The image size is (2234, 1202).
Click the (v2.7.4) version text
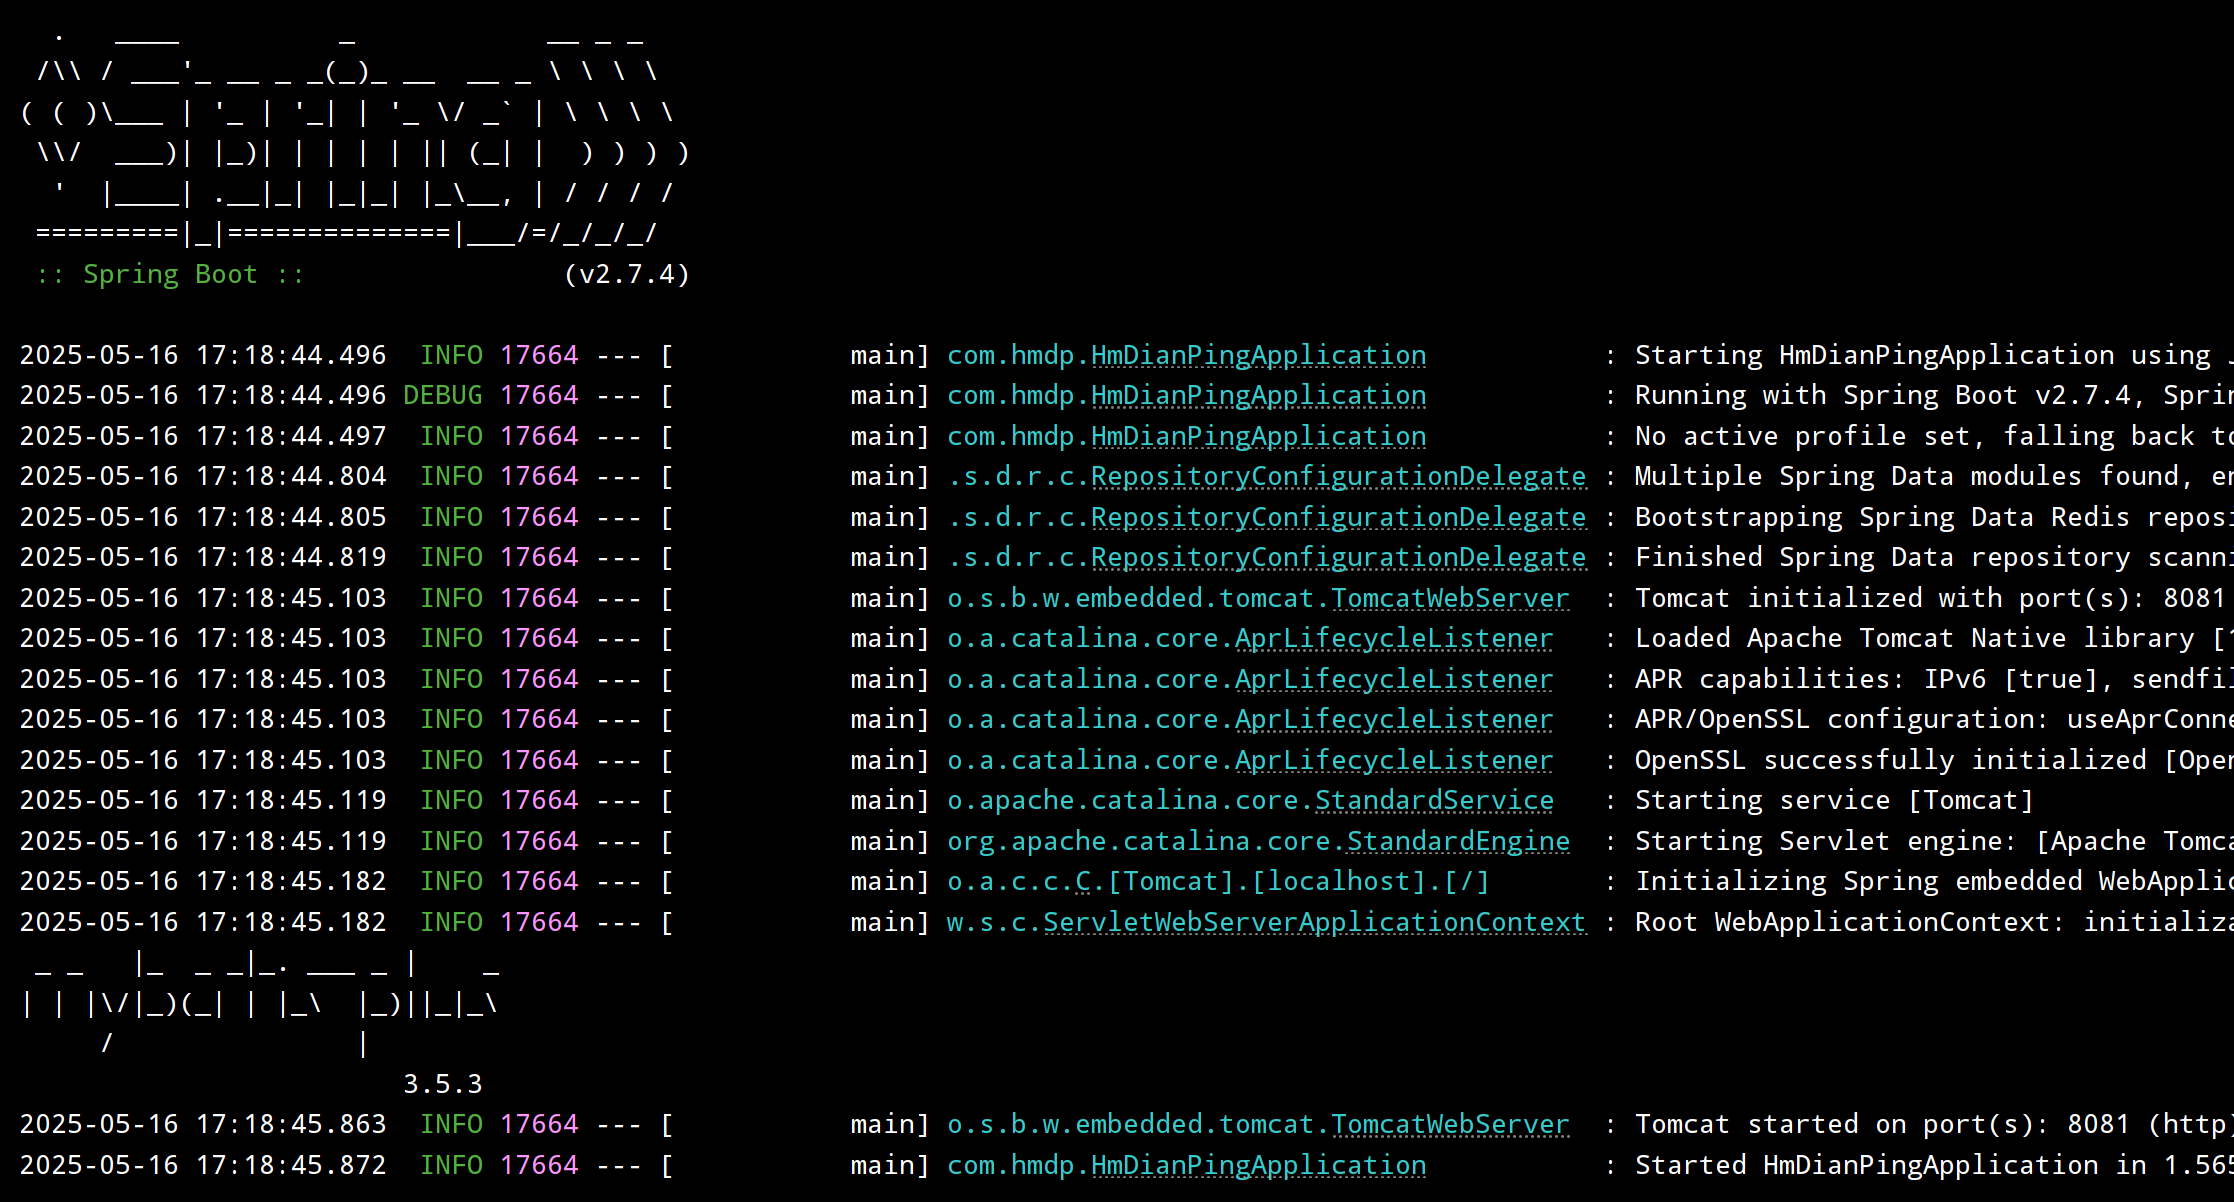point(627,275)
